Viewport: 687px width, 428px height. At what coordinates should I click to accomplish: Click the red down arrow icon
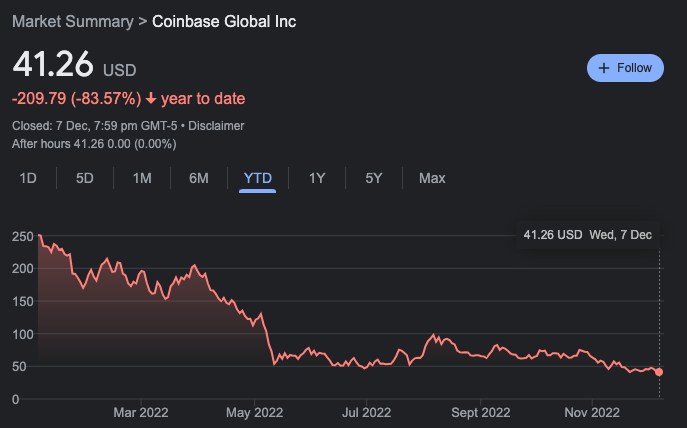point(151,99)
